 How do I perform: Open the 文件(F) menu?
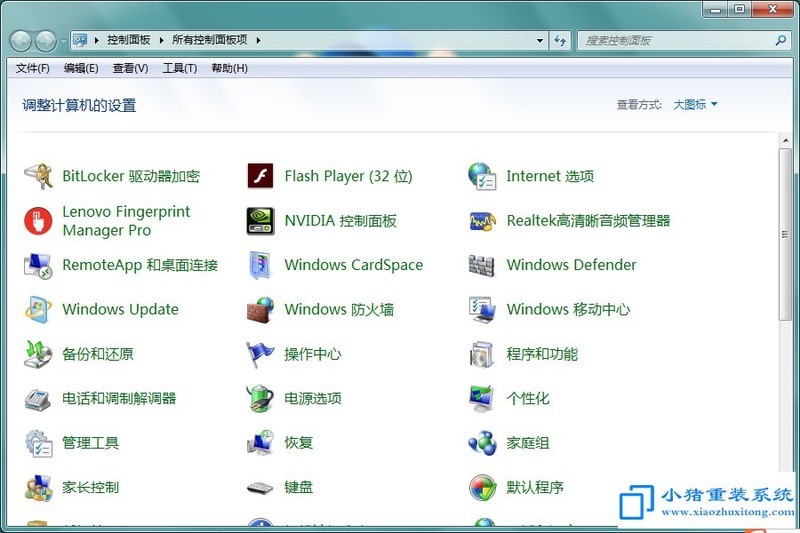(33, 68)
